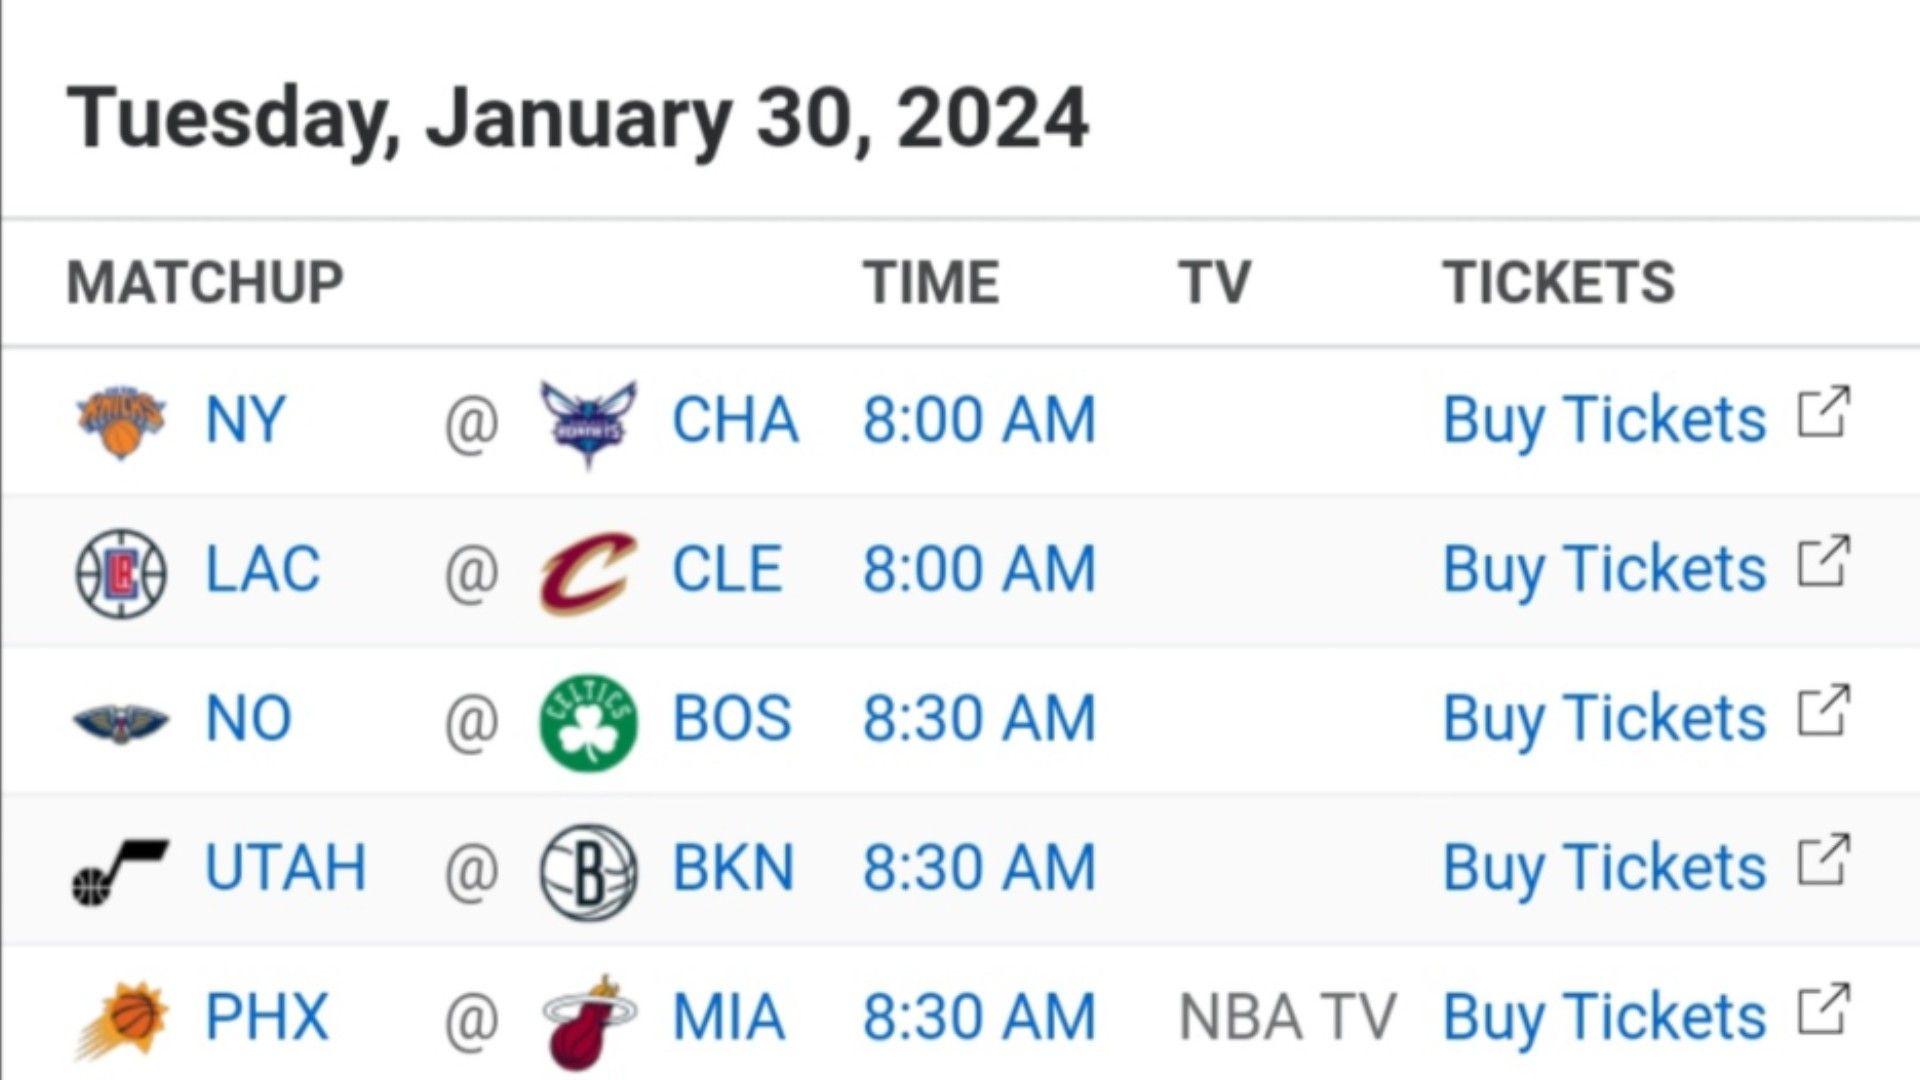Click the New Orleans Pelicans logo
Viewport: 1920px width, 1080px height.
121,721
